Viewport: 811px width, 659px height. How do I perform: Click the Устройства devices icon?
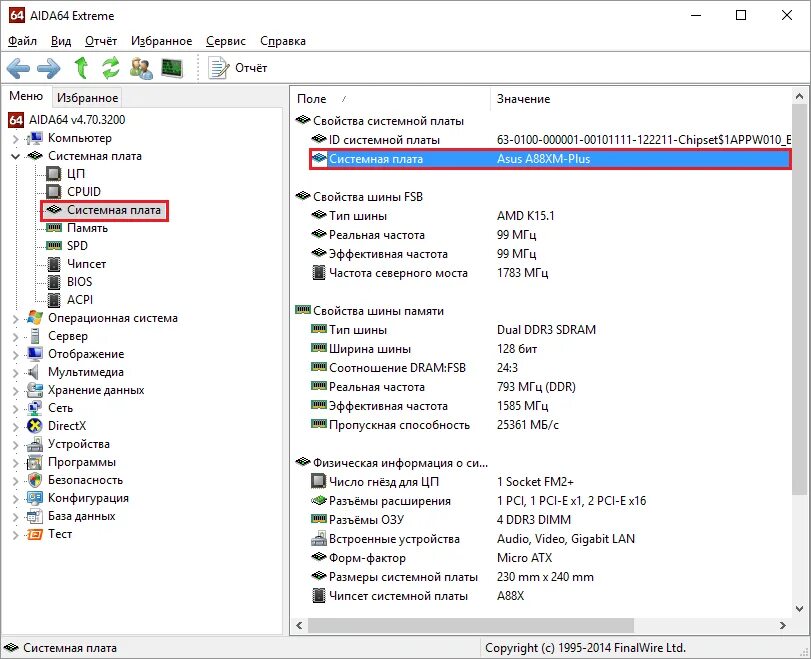[35, 444]
